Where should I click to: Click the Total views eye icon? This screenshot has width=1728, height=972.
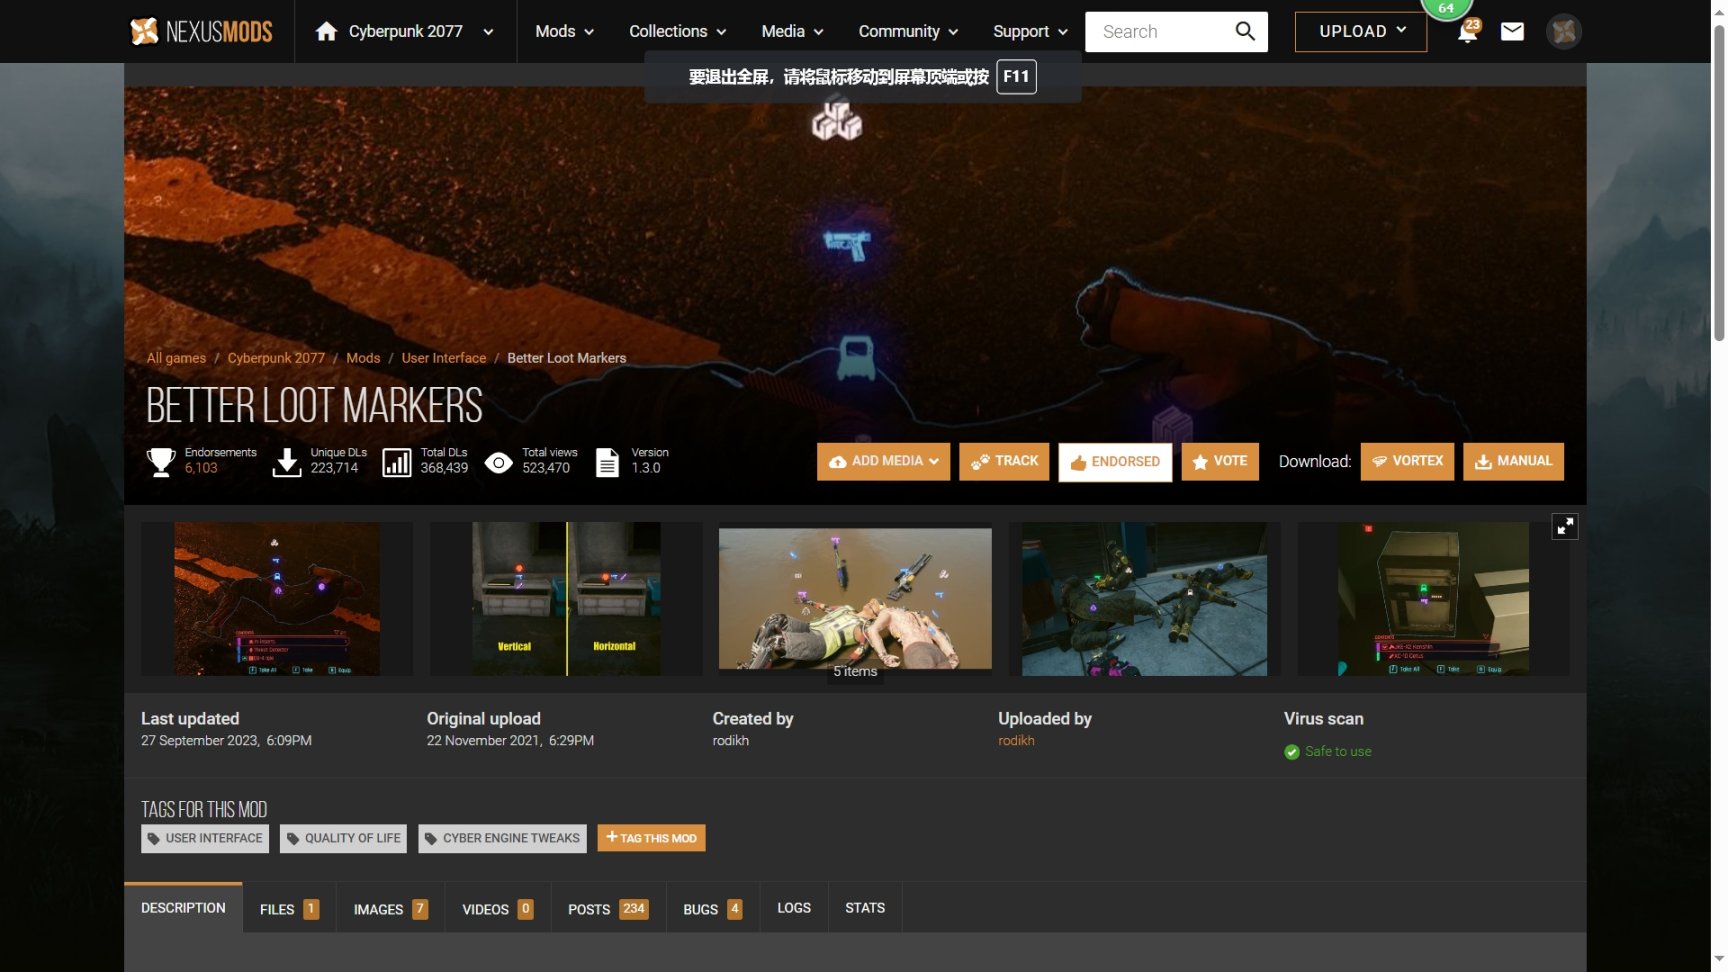click(498, 462)
